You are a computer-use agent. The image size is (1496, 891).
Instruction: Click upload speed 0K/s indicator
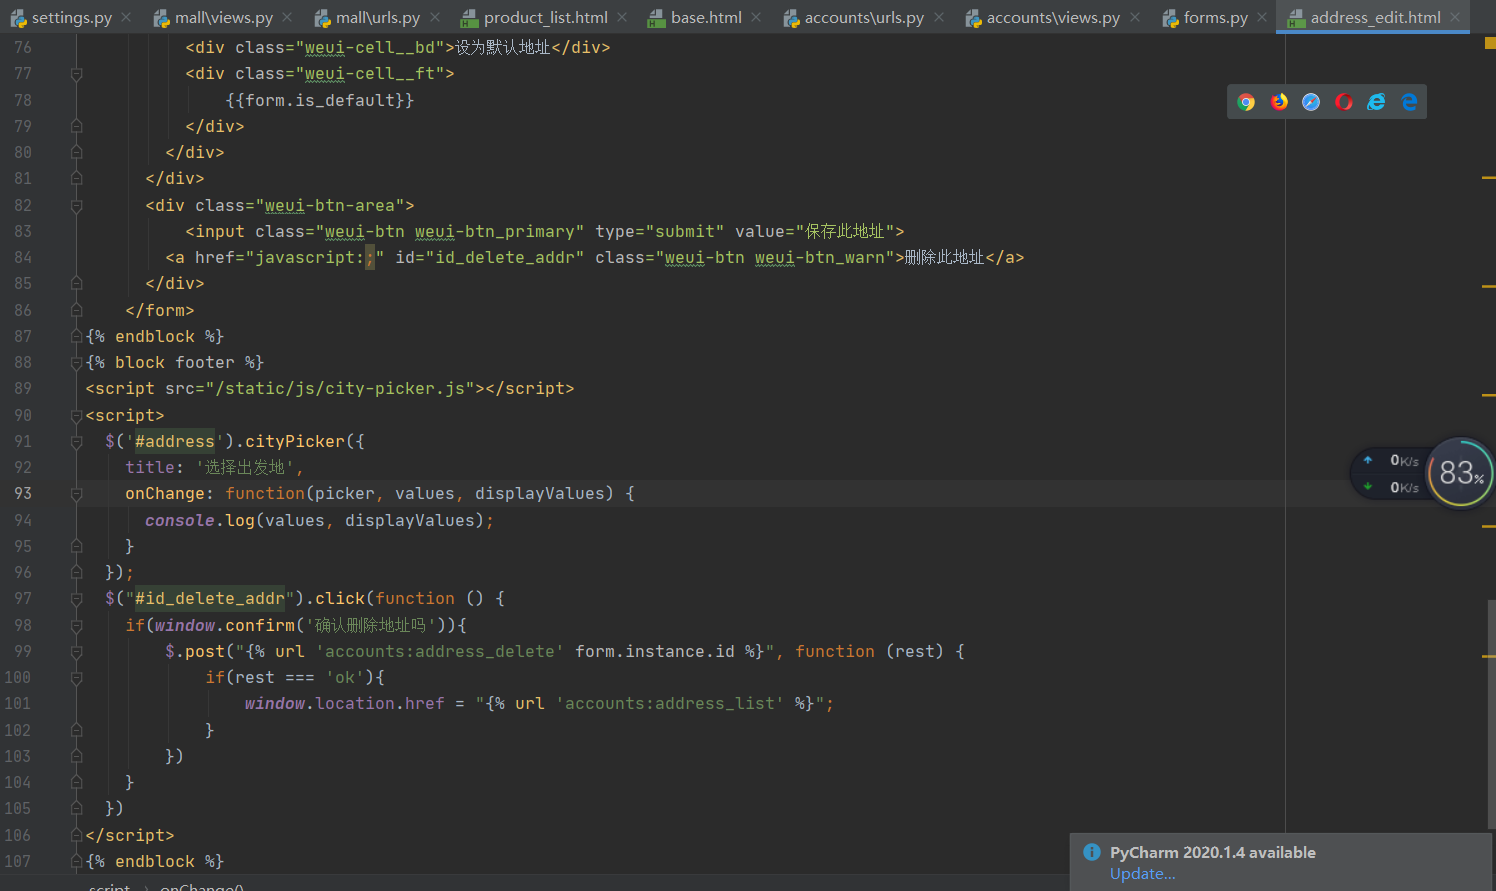pyautogui.click(x=1391, y=460)
